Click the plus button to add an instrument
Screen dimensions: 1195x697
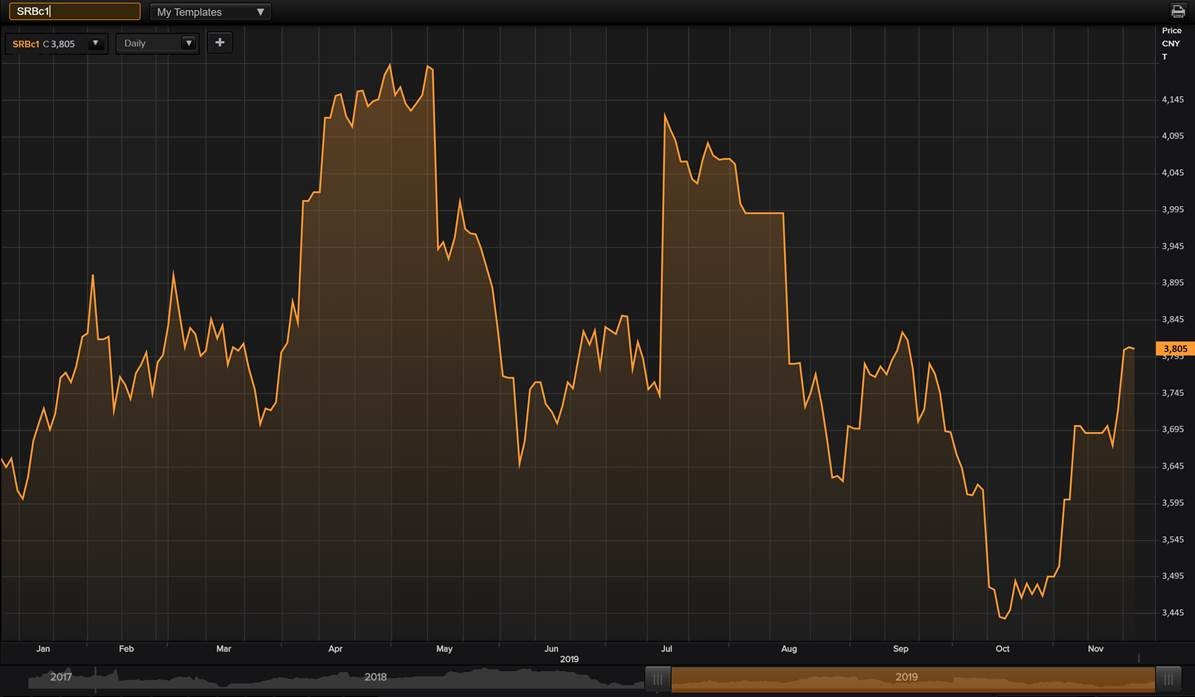(219, 43)
